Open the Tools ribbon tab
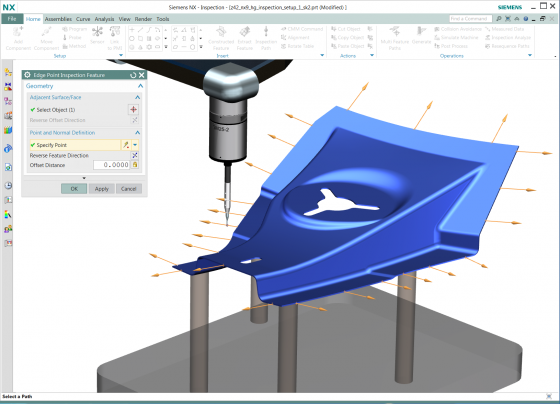 (x=162, y=19)
